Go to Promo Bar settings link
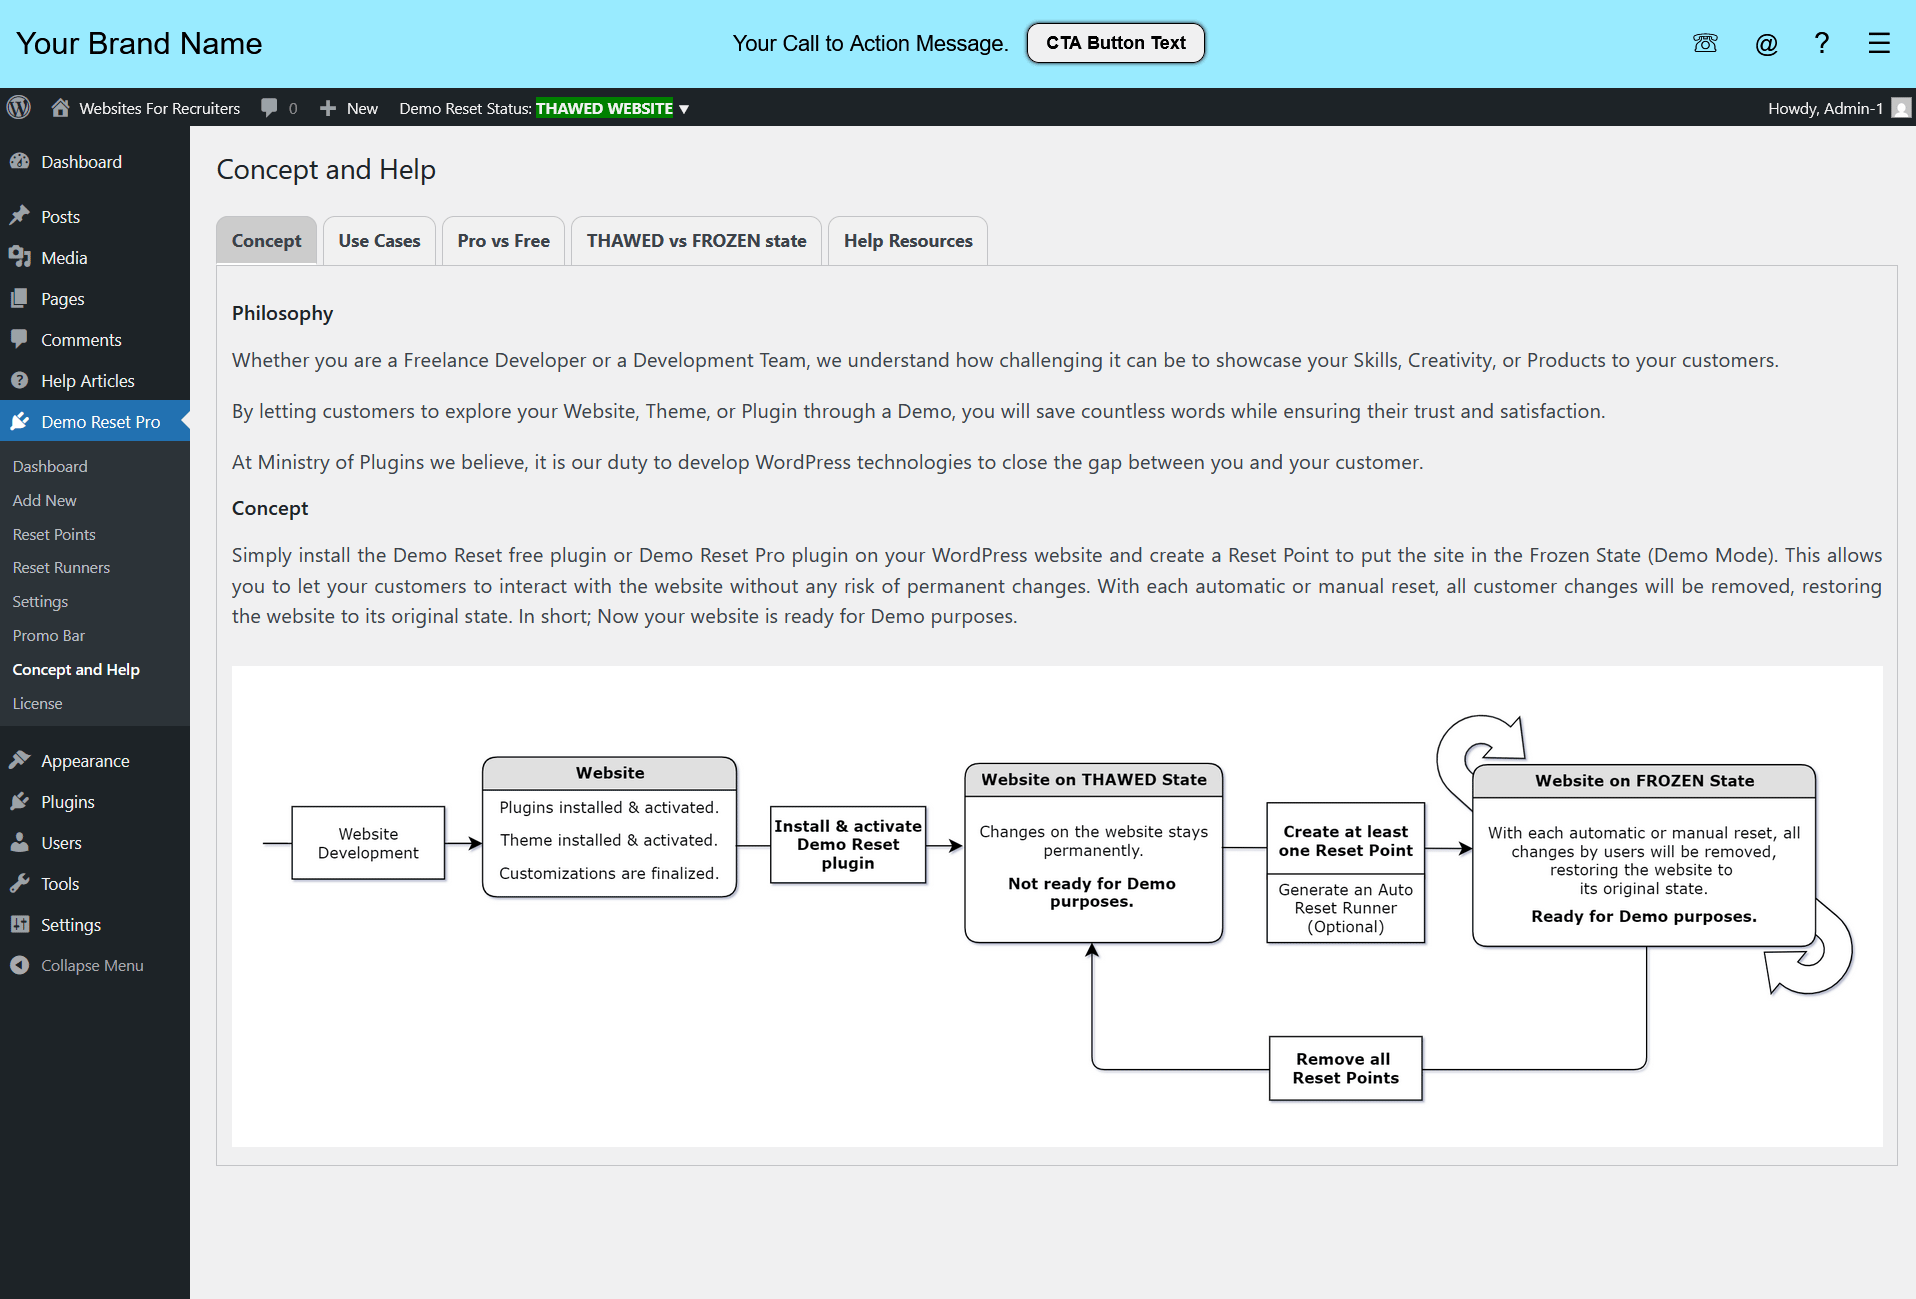Image resolution: width=1916 pixels, height=1299 pixels. tap(49, 635)
